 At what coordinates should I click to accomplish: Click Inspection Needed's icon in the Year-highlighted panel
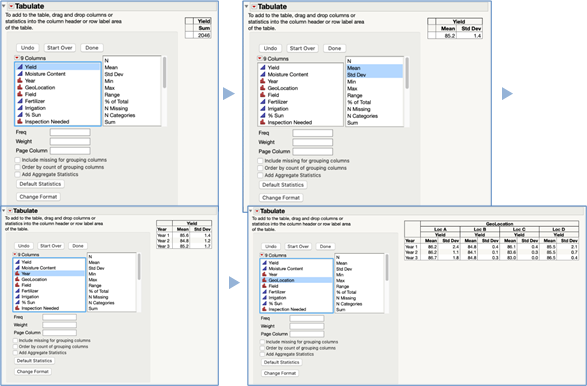click(17, 308)
